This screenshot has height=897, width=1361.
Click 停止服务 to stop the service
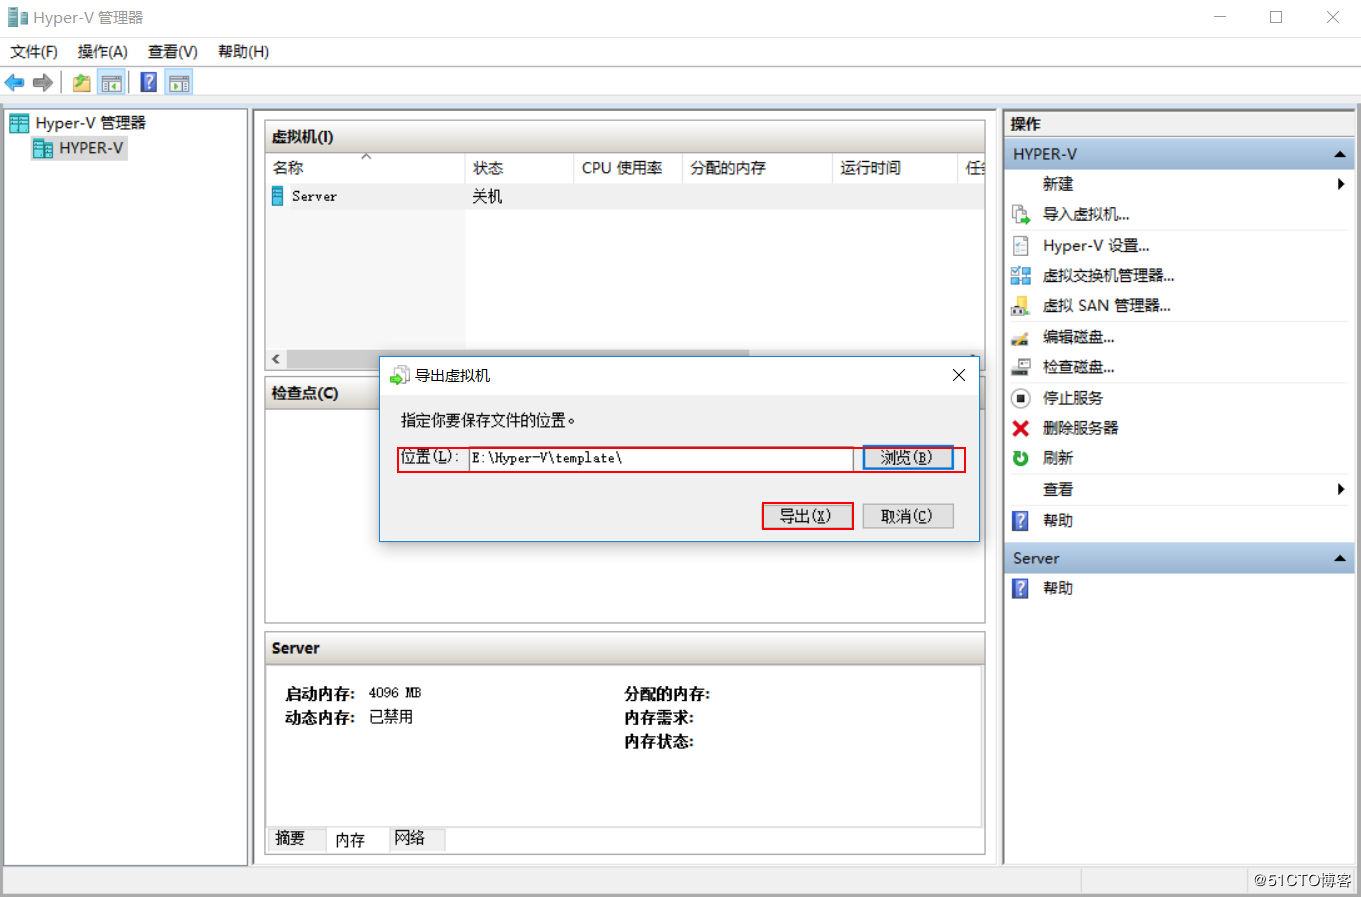(1073, 397)
